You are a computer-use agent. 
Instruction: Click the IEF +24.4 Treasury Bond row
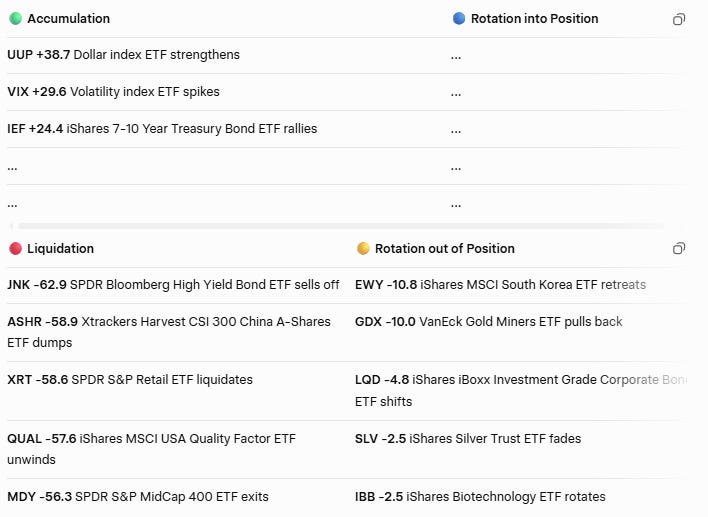[x=162, y=129]
